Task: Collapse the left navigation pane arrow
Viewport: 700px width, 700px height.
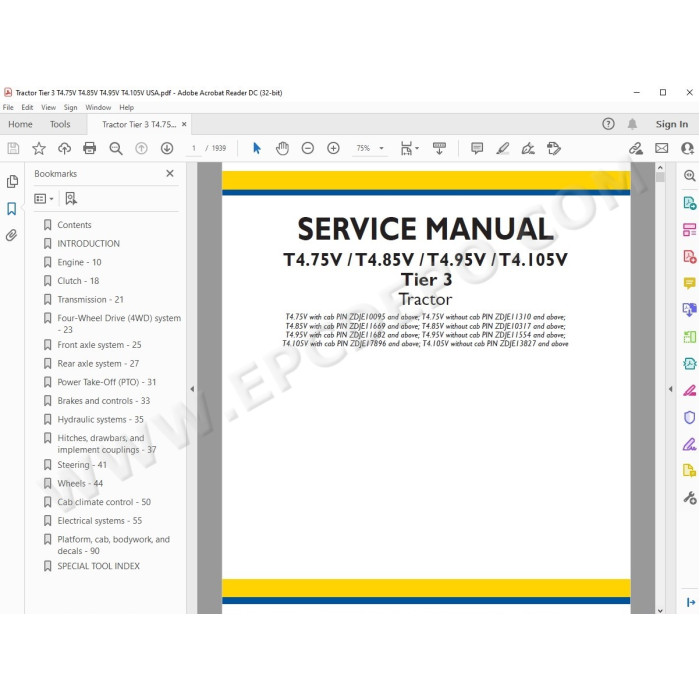Action: click(192, 389)
